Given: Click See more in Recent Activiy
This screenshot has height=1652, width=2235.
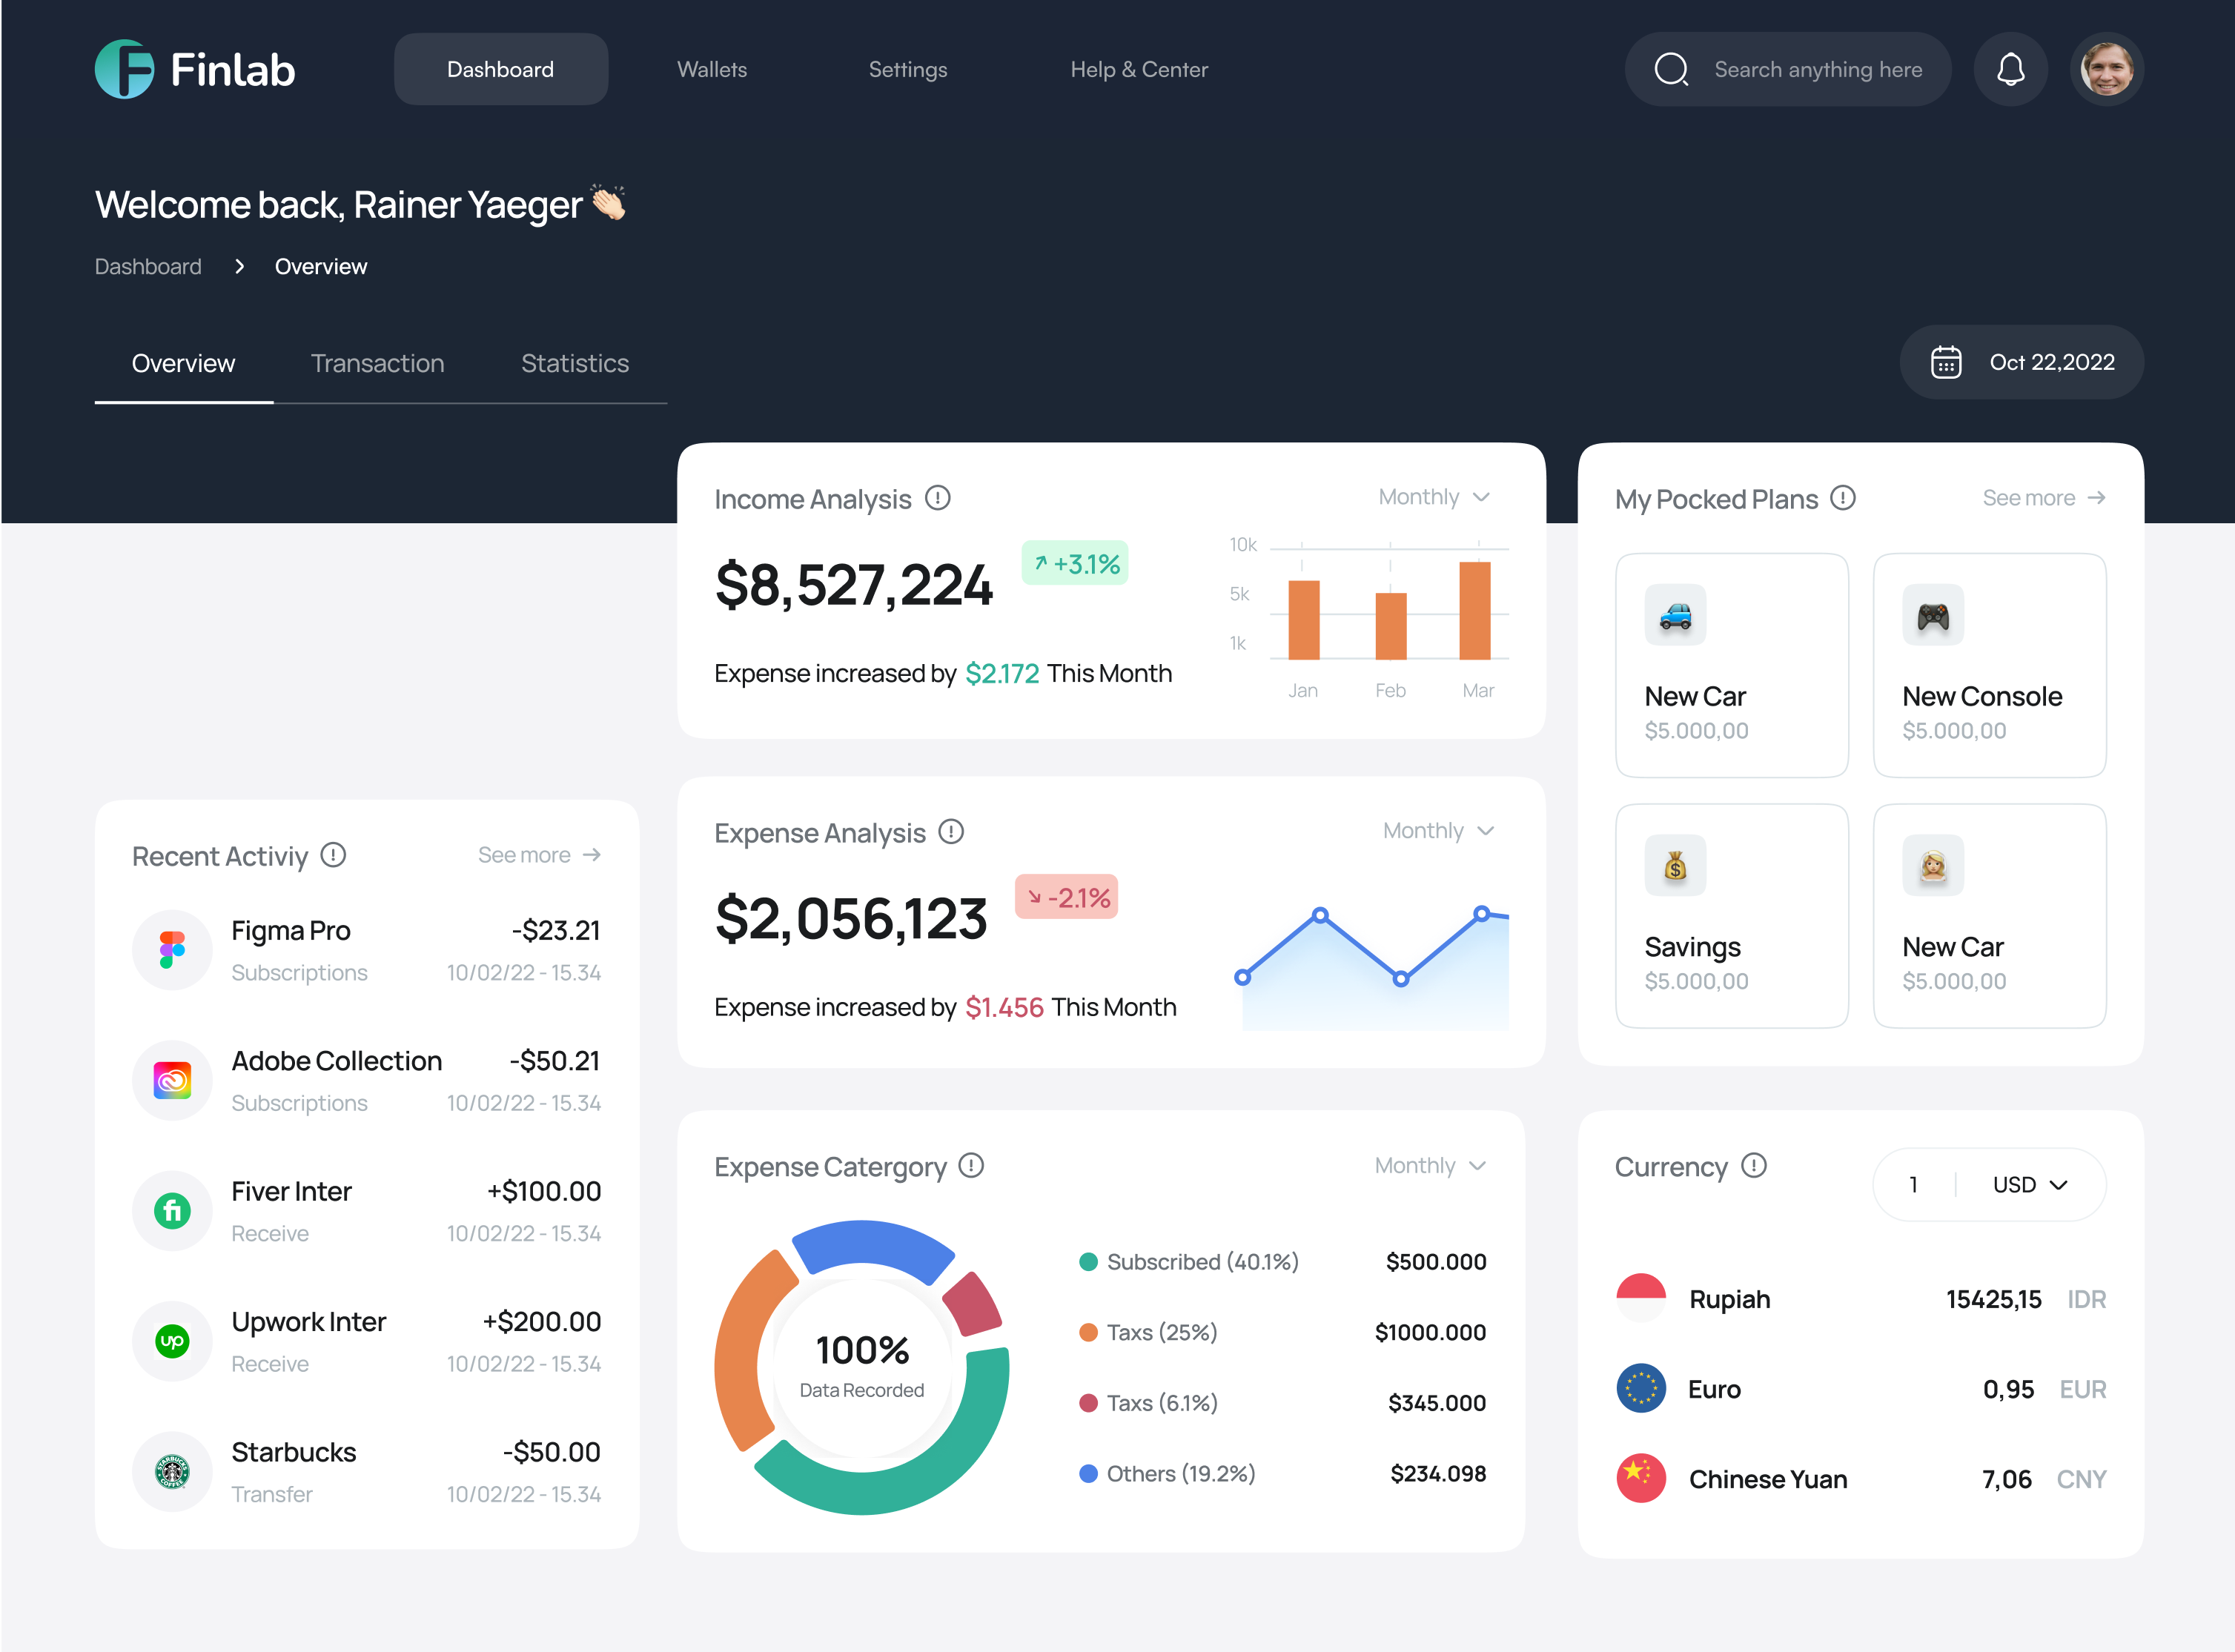Looking at the screenshot, I should click(539, 855).
